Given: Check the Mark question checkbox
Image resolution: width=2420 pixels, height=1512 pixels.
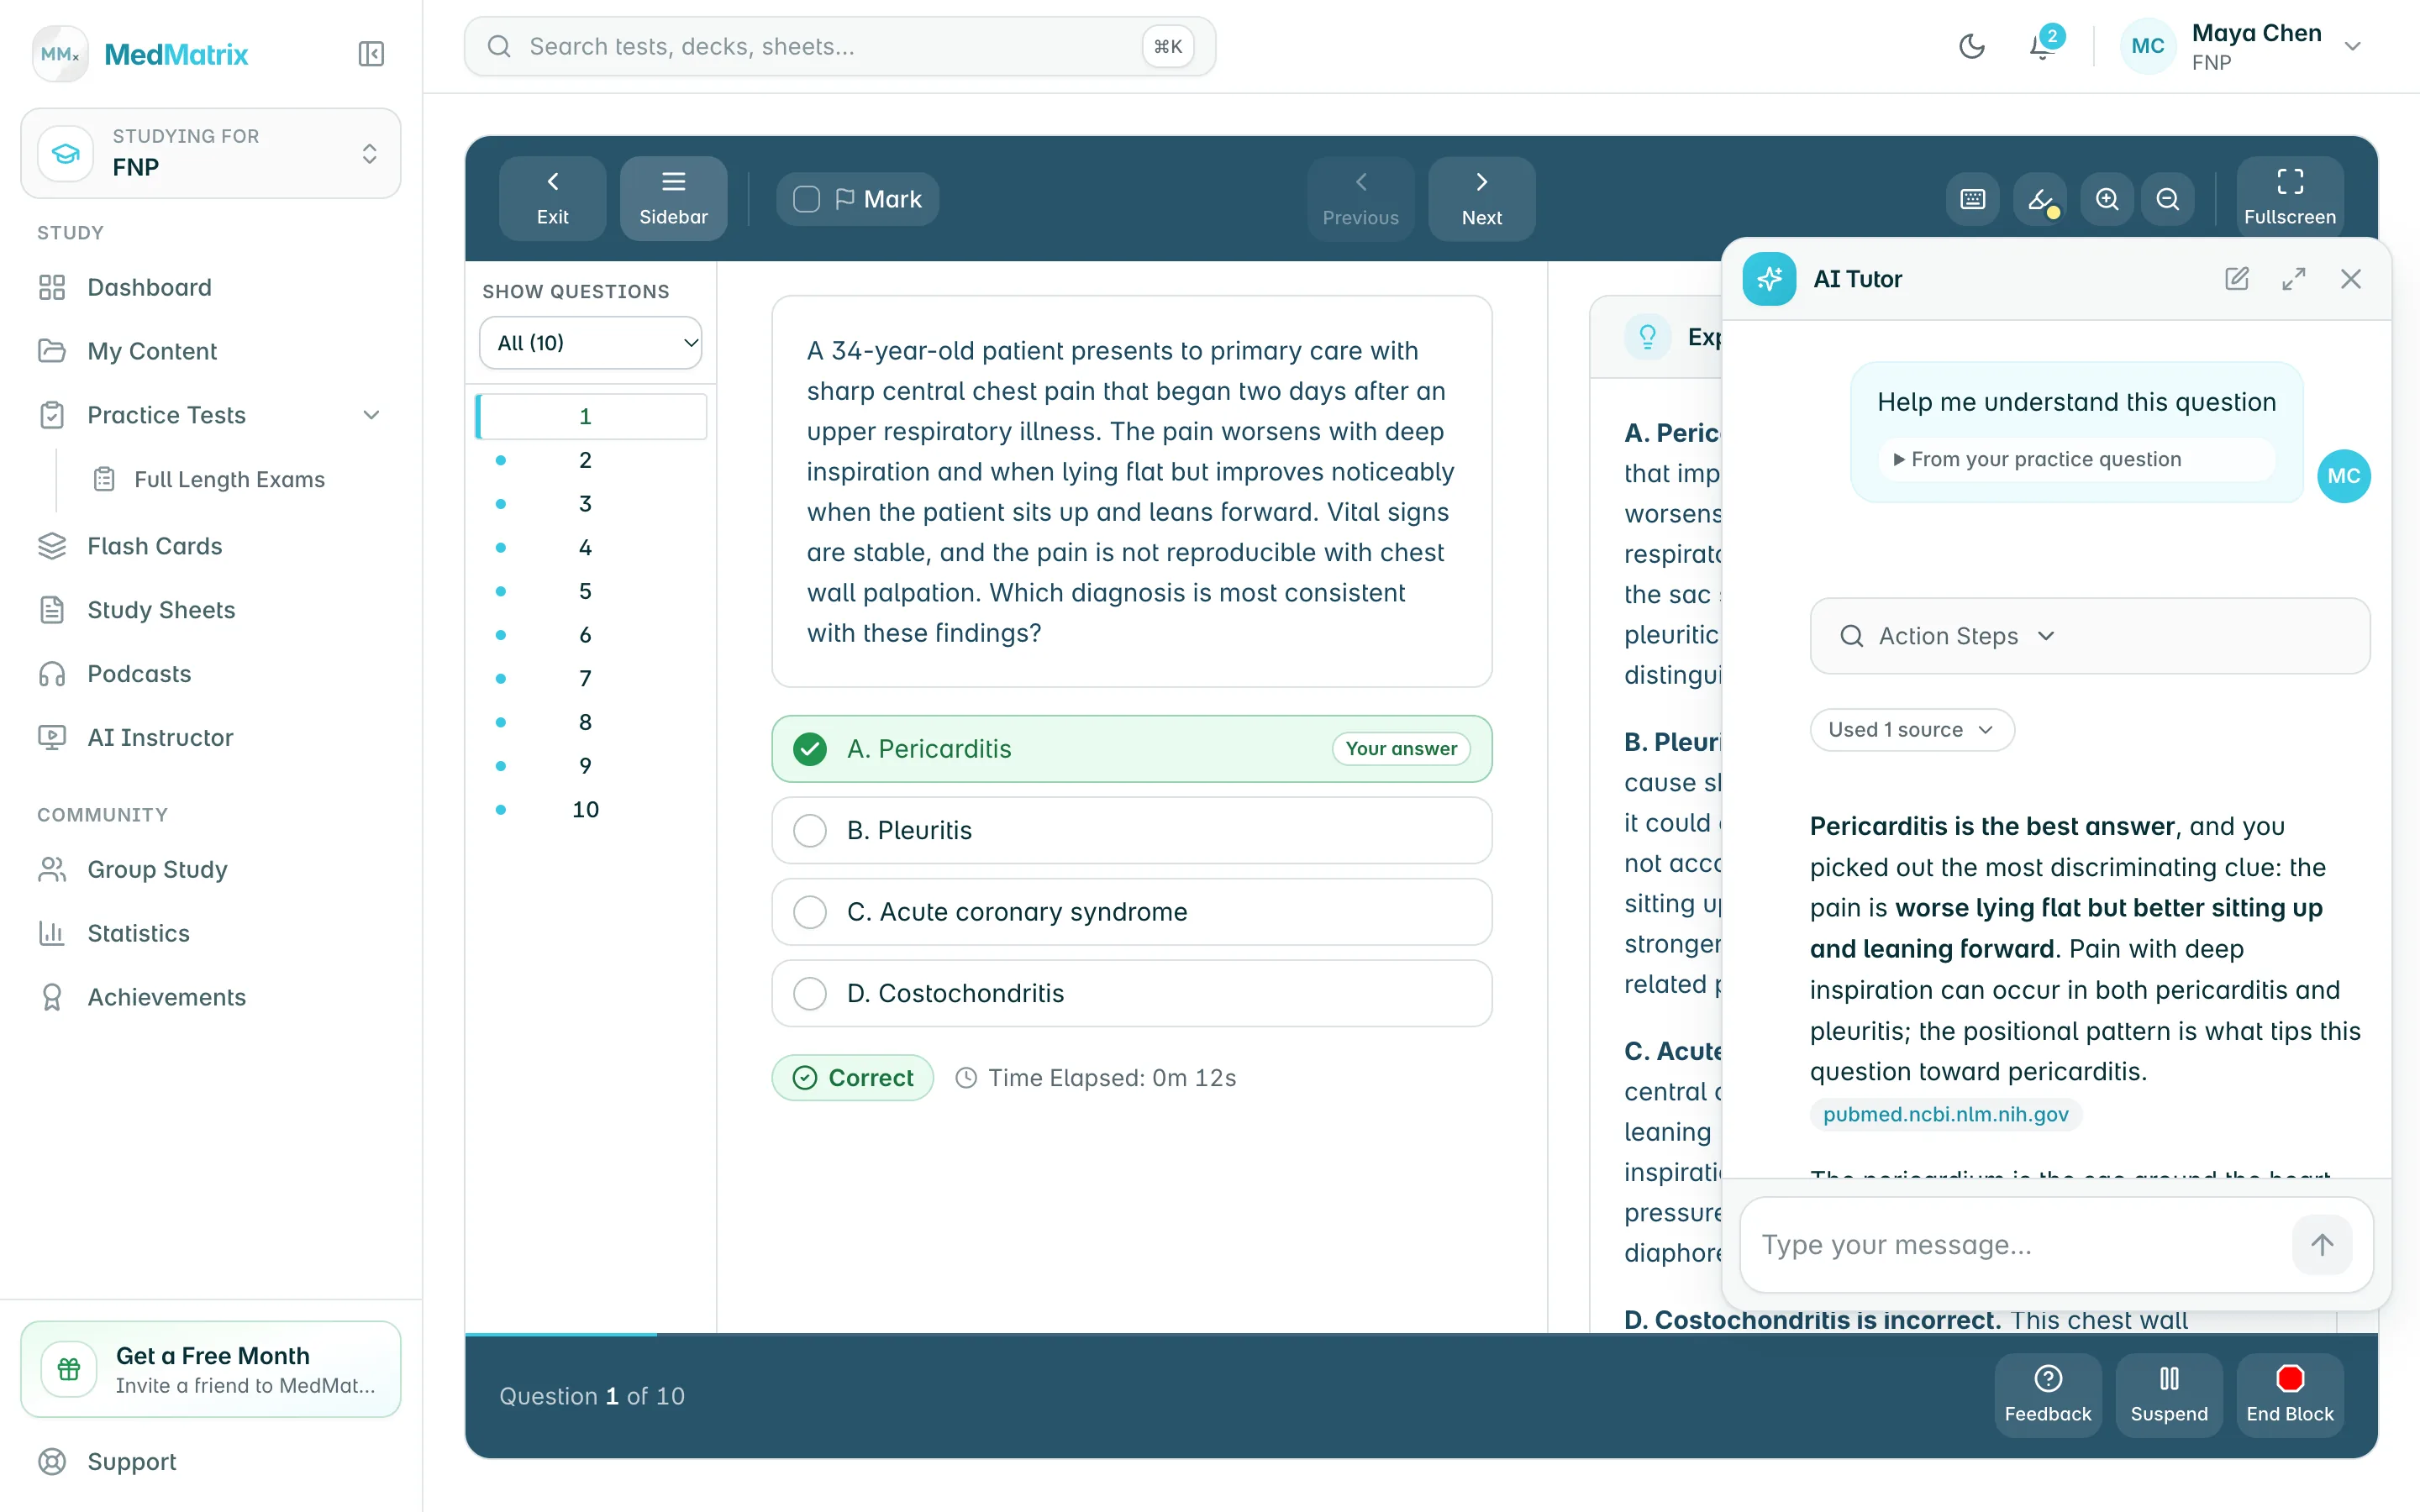Looking at the screenshot, I should tap(806, 199).
